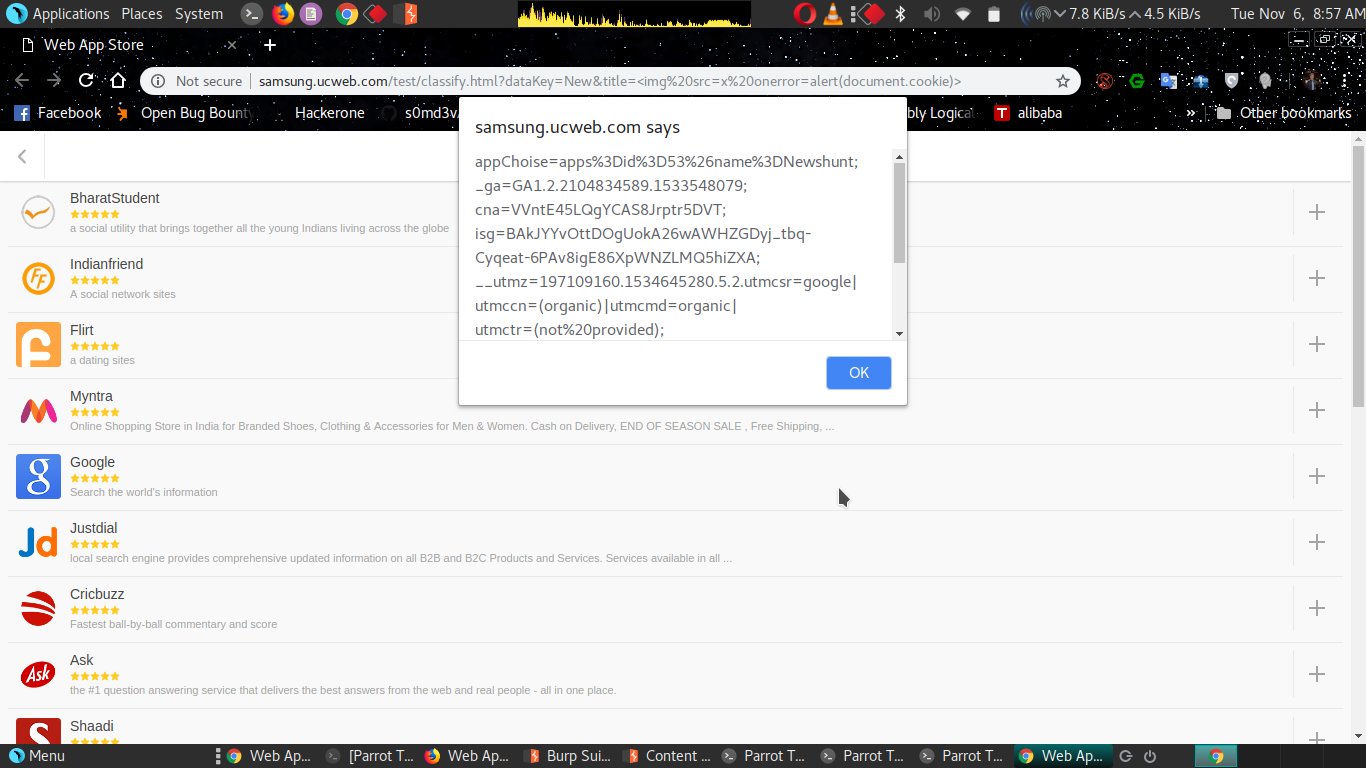Add the Indianfriend app with plus icon

[1317, 278]
